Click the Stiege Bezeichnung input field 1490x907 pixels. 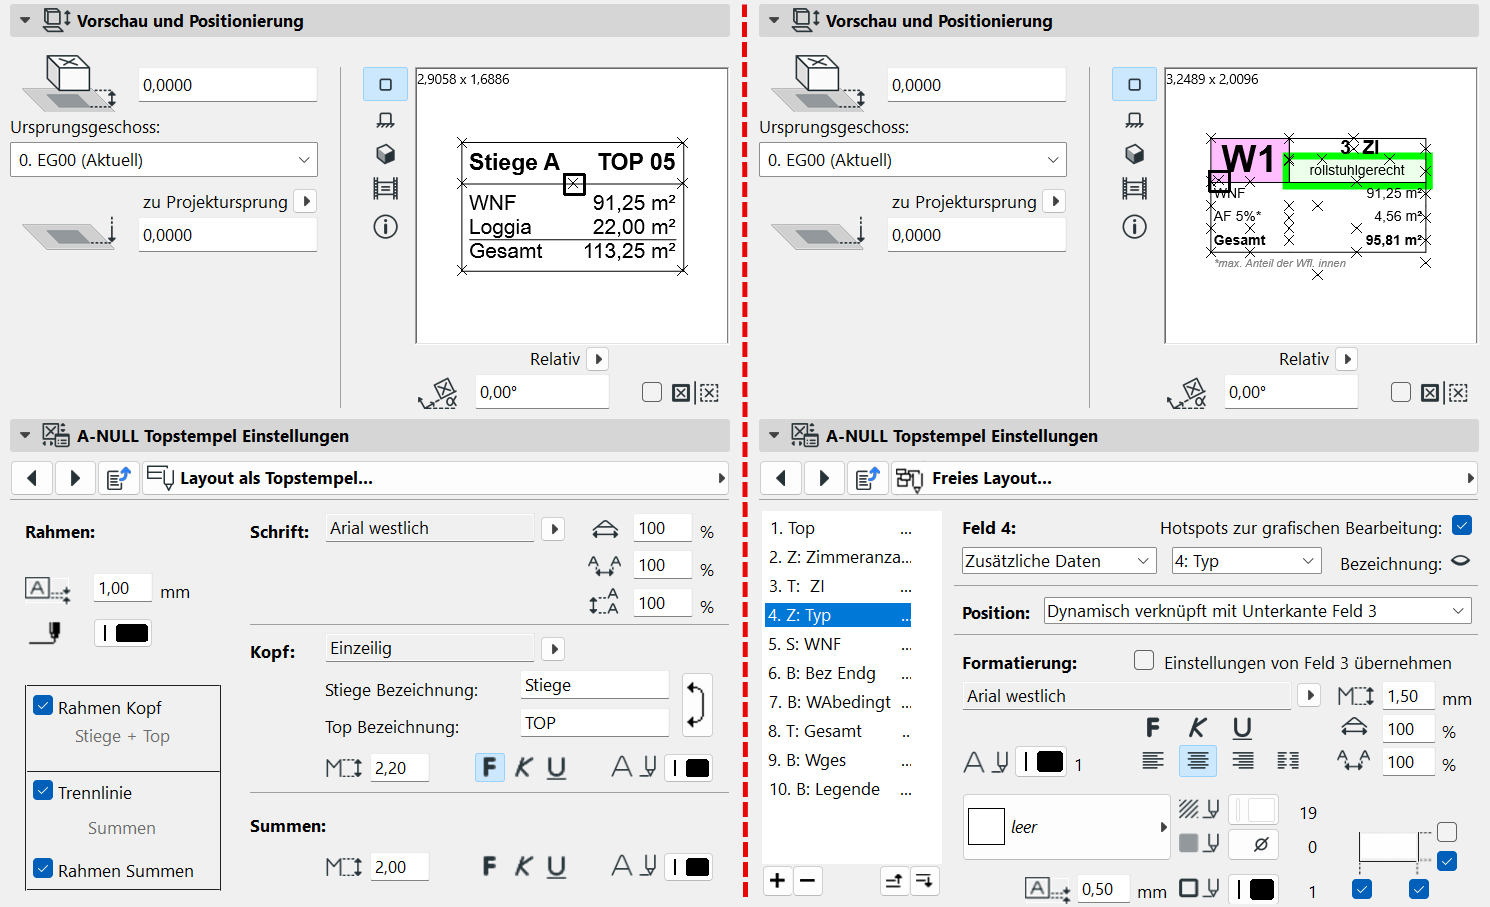tap(594, 685)
